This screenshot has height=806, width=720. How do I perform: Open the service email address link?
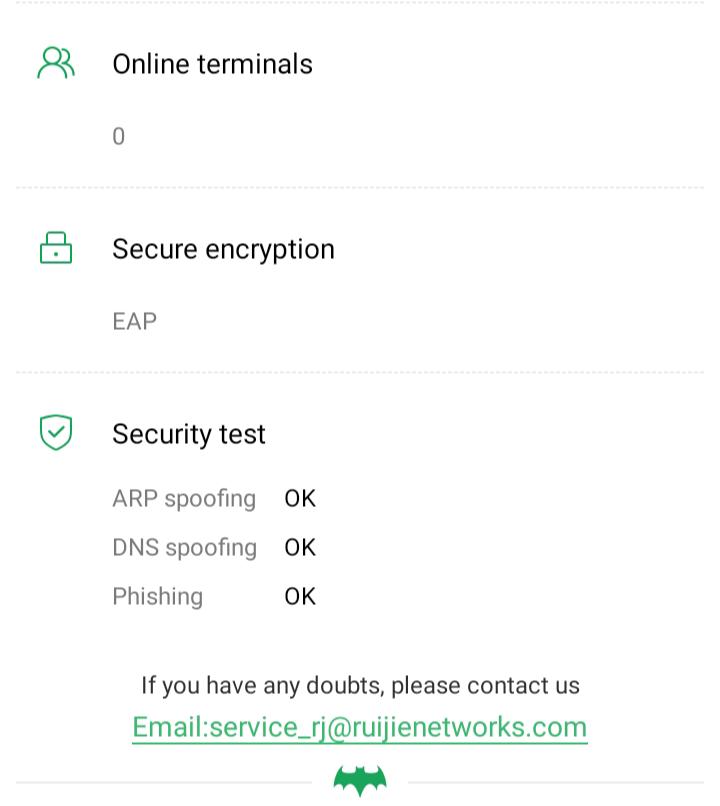360,727
